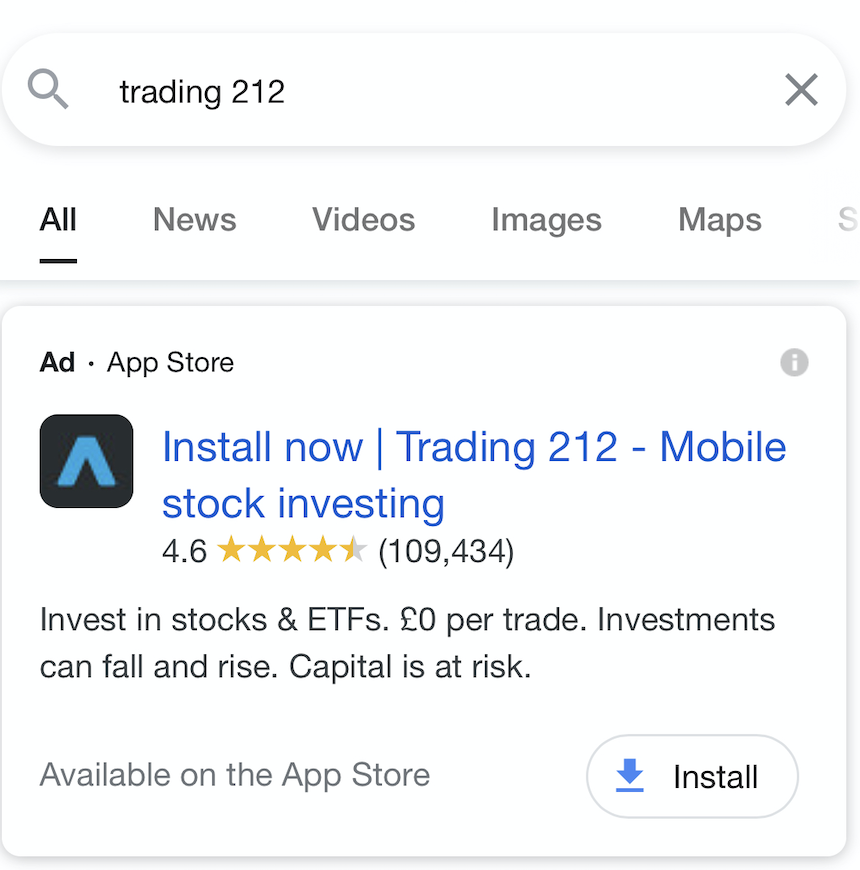Switch to the News tab
The width and height of the screenshot is (860, 870).
[194, 220]
